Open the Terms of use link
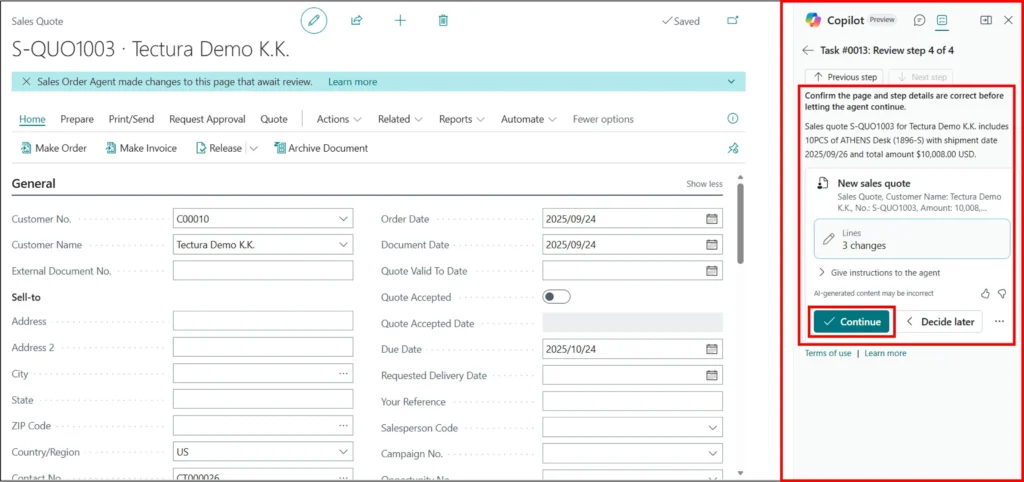This screenshot has height=482, width=1024. [828, 353]
